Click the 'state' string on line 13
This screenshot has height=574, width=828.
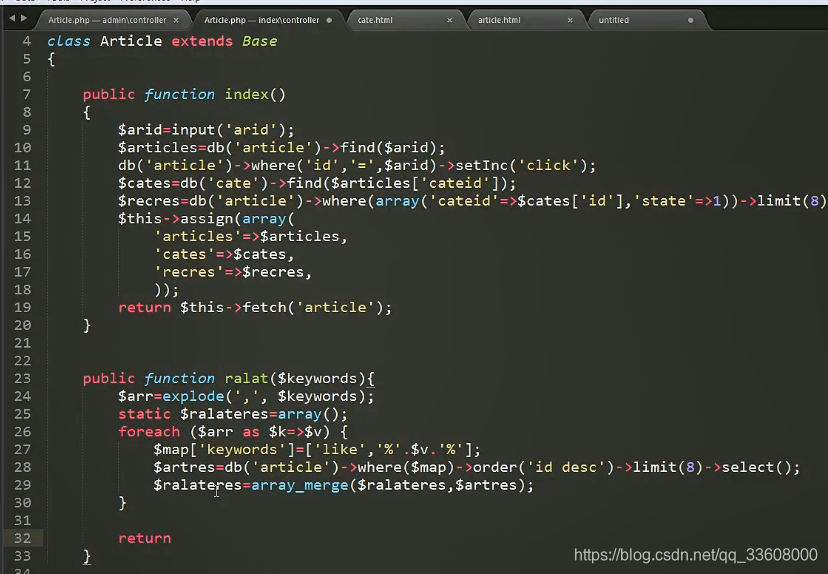point(663,201)
